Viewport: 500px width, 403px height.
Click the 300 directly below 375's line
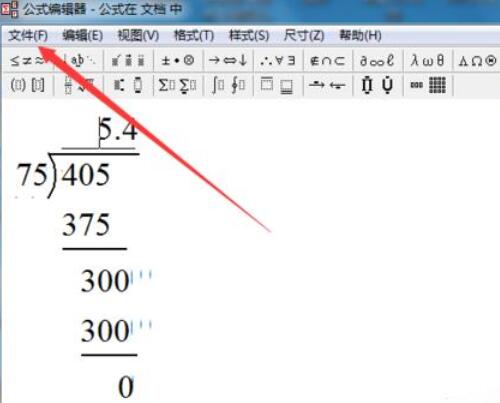tap(105, 281)
